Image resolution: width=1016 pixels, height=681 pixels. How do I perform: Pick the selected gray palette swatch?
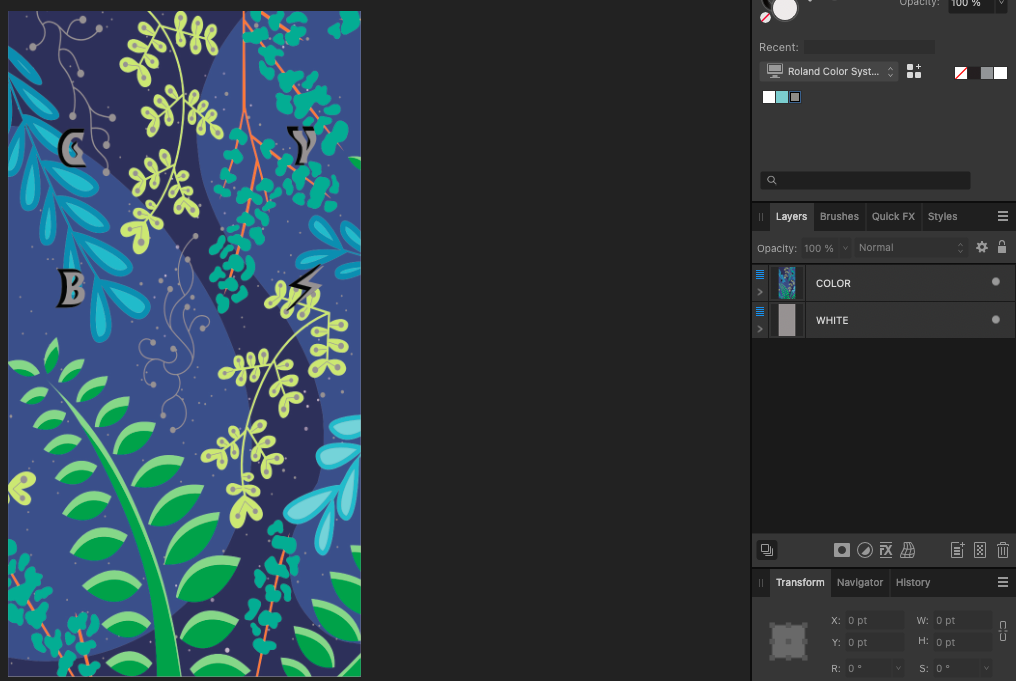(x=795, y=97)
